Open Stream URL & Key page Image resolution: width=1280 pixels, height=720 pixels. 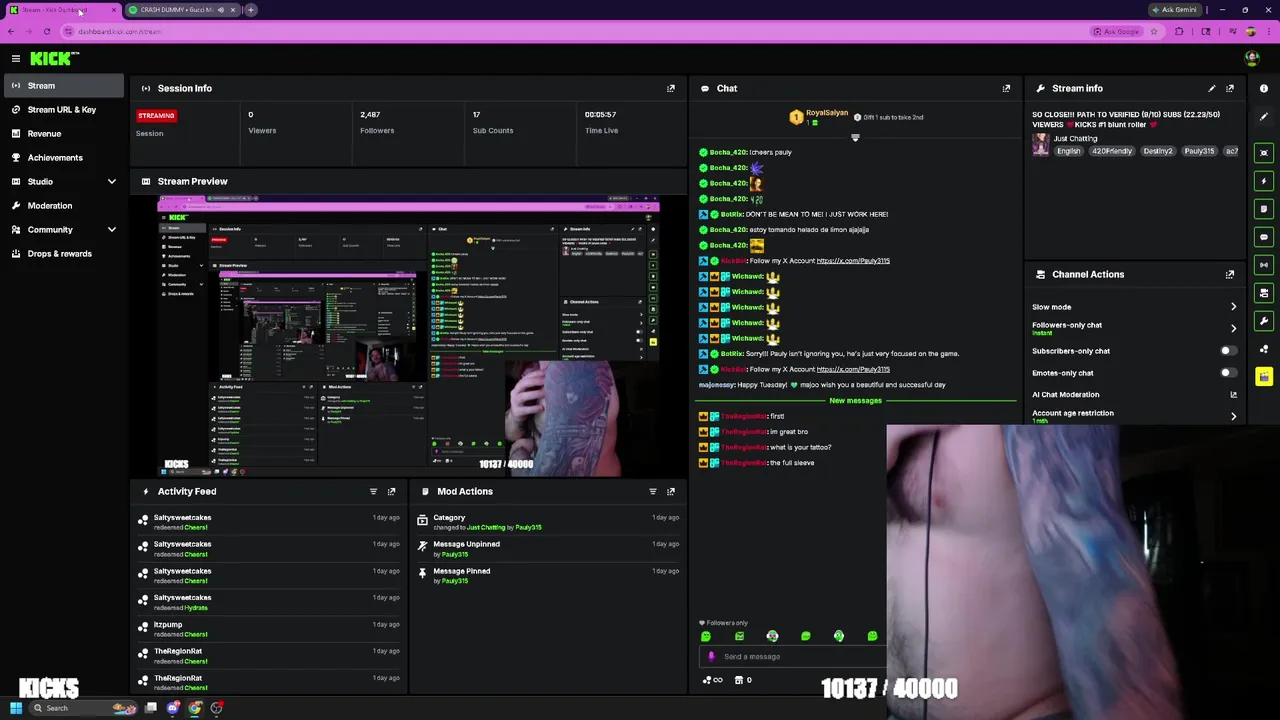tap(62, 110)
